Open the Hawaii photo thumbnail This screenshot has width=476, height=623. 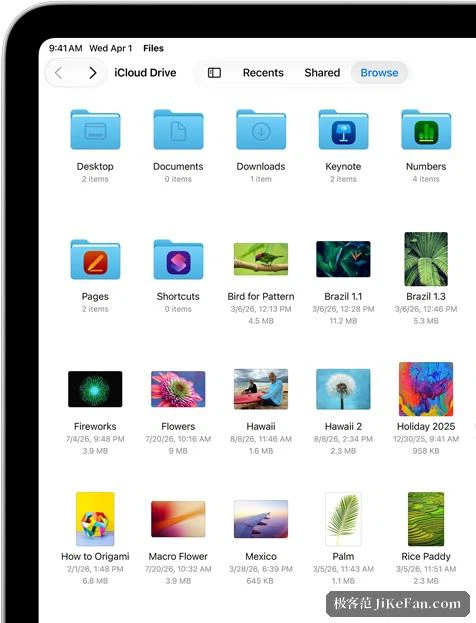(261, 389)
